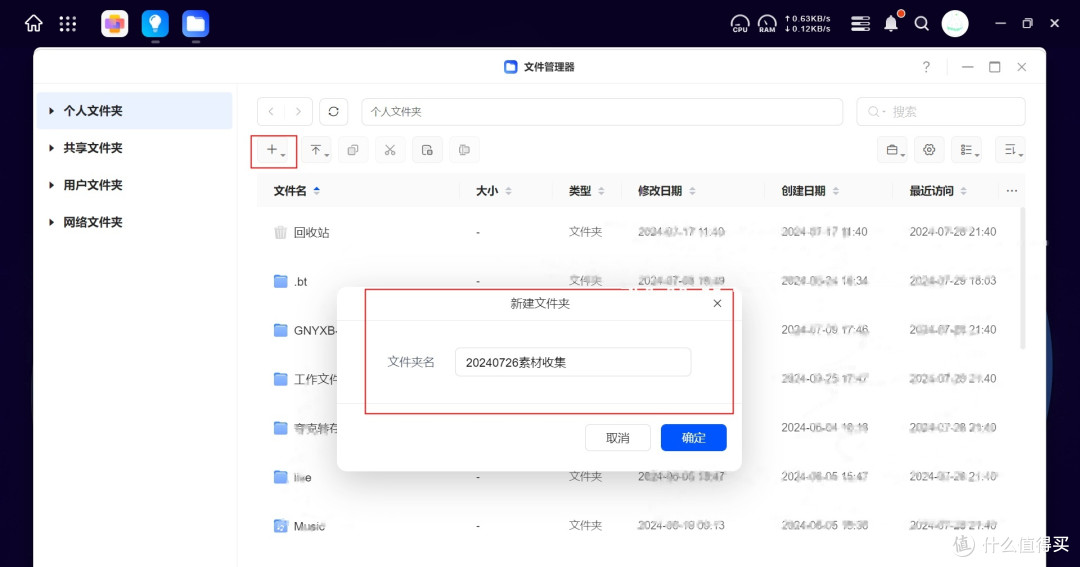This screenshot has width=1080, height=567.
Task: Click the copy toolbar icon
Action: point(353,150)
